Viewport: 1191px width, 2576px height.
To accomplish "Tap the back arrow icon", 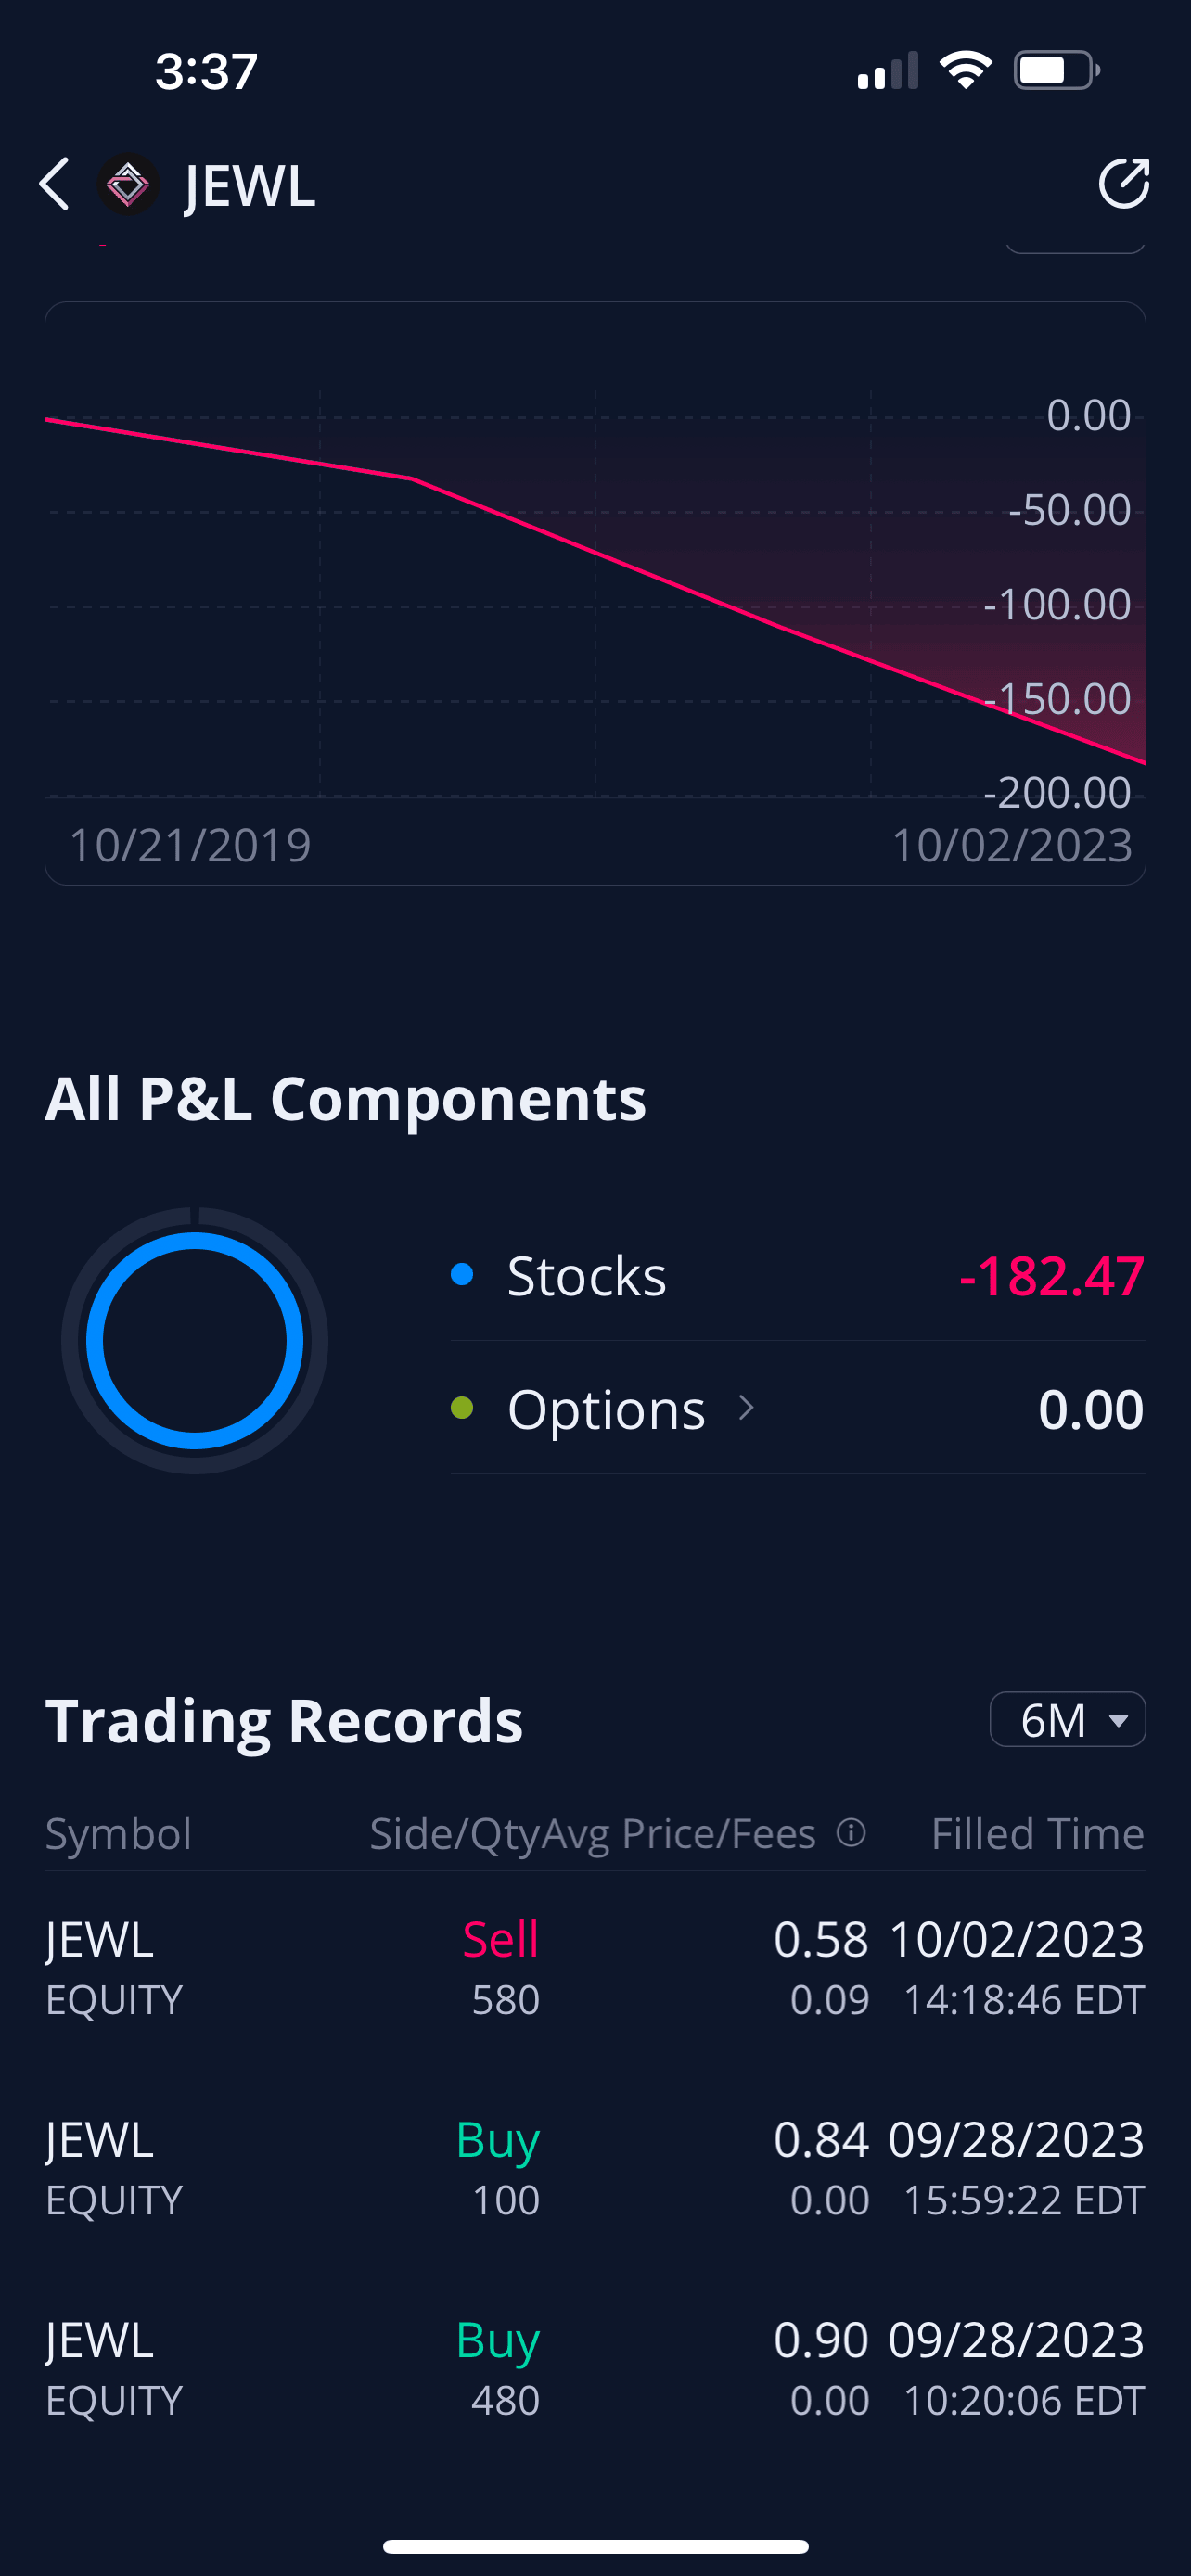I will pos(55,185).
